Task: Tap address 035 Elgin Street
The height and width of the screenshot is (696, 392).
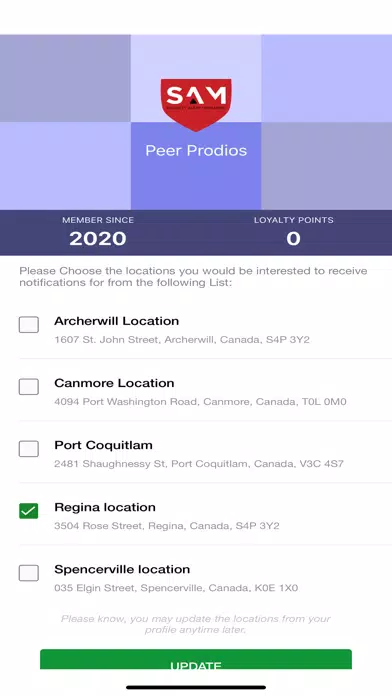Action: [176, 589]
